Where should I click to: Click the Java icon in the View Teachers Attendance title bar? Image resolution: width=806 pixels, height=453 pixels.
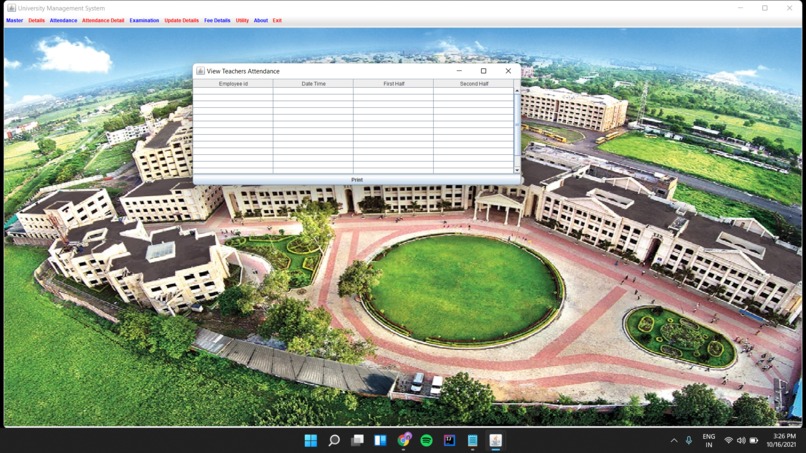pyautogui.click(x=200, y=71)
